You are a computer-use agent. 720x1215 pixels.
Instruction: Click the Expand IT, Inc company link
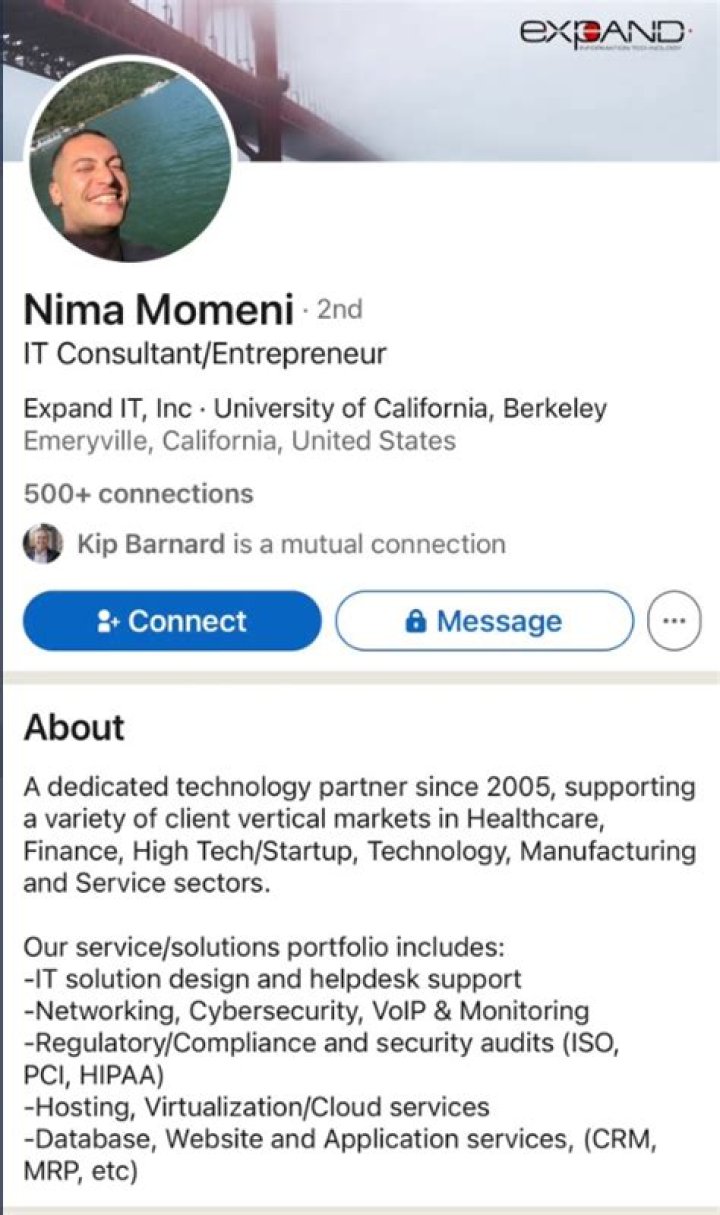107,409
